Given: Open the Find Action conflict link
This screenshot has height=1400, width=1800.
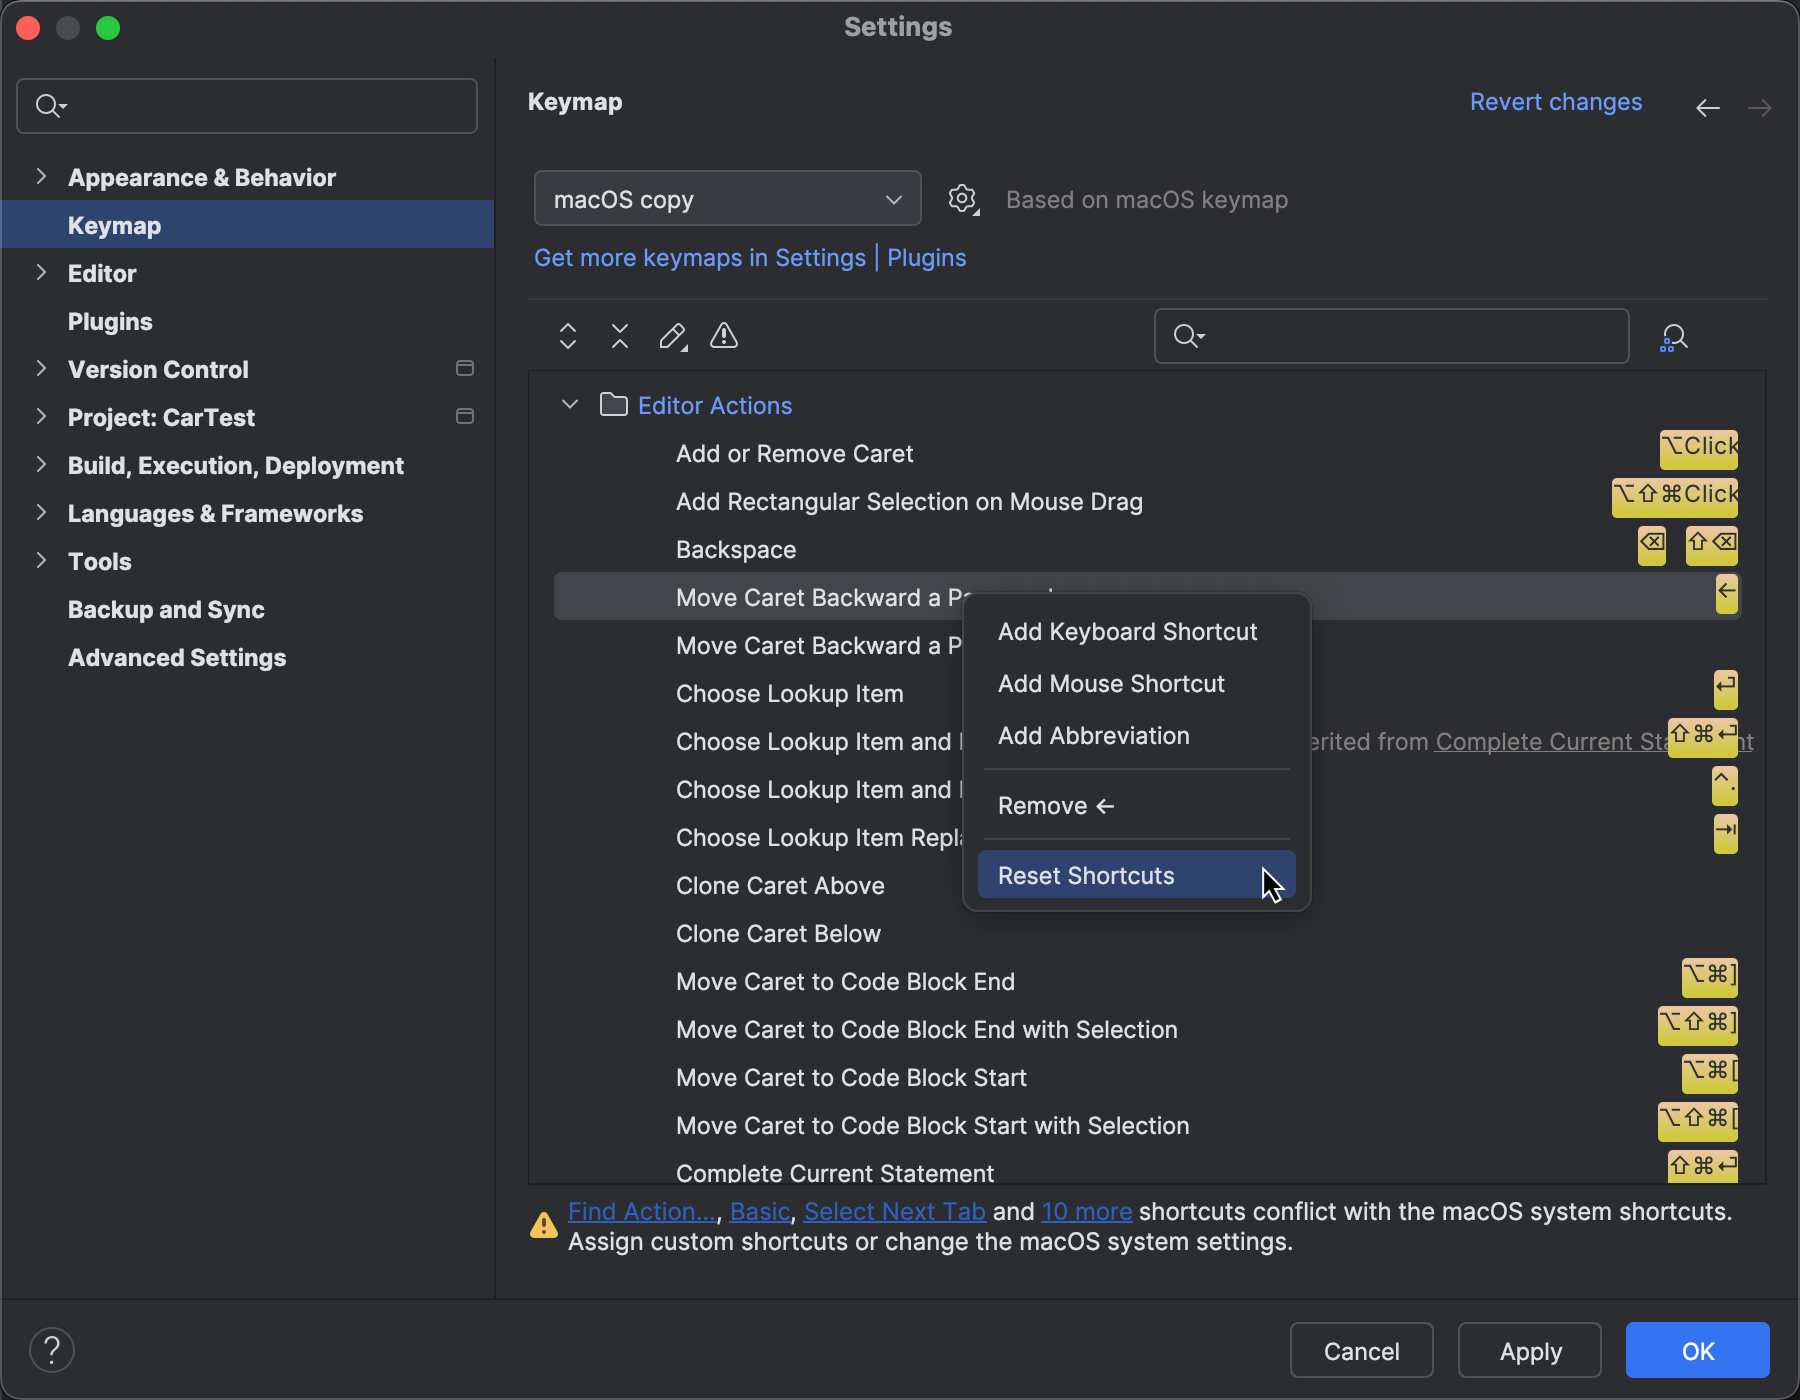Looking at the screenshot, I should coord(640,1211).
